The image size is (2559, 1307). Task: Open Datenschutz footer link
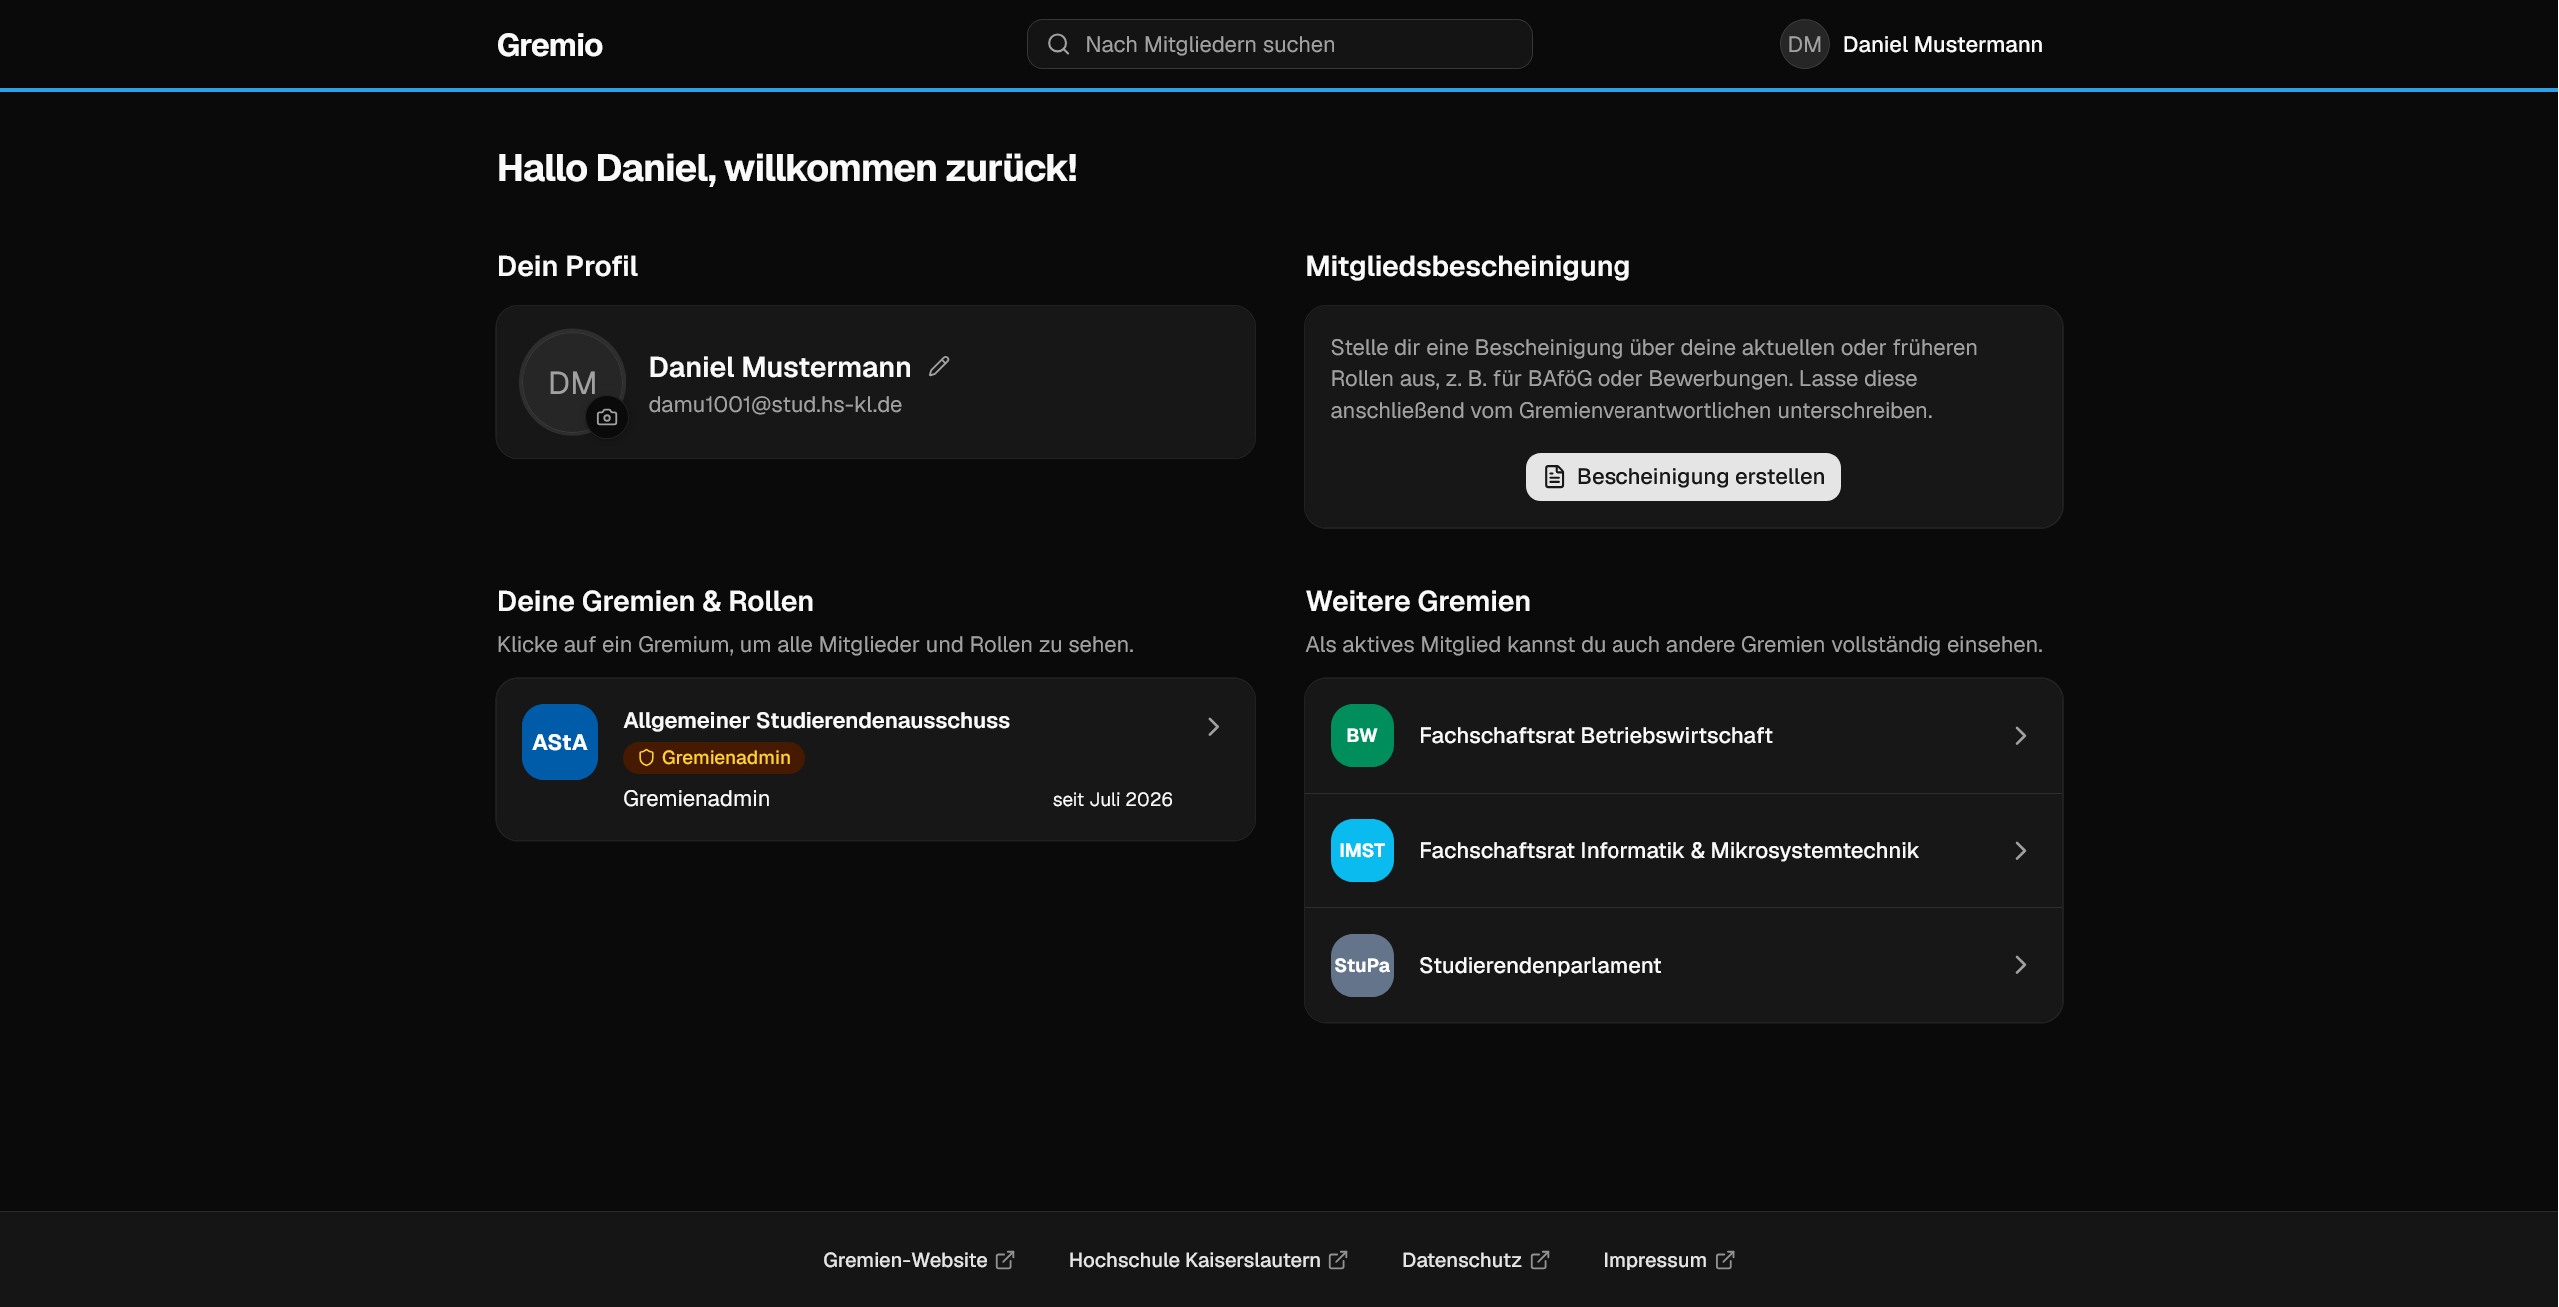coord(1475,1260)
